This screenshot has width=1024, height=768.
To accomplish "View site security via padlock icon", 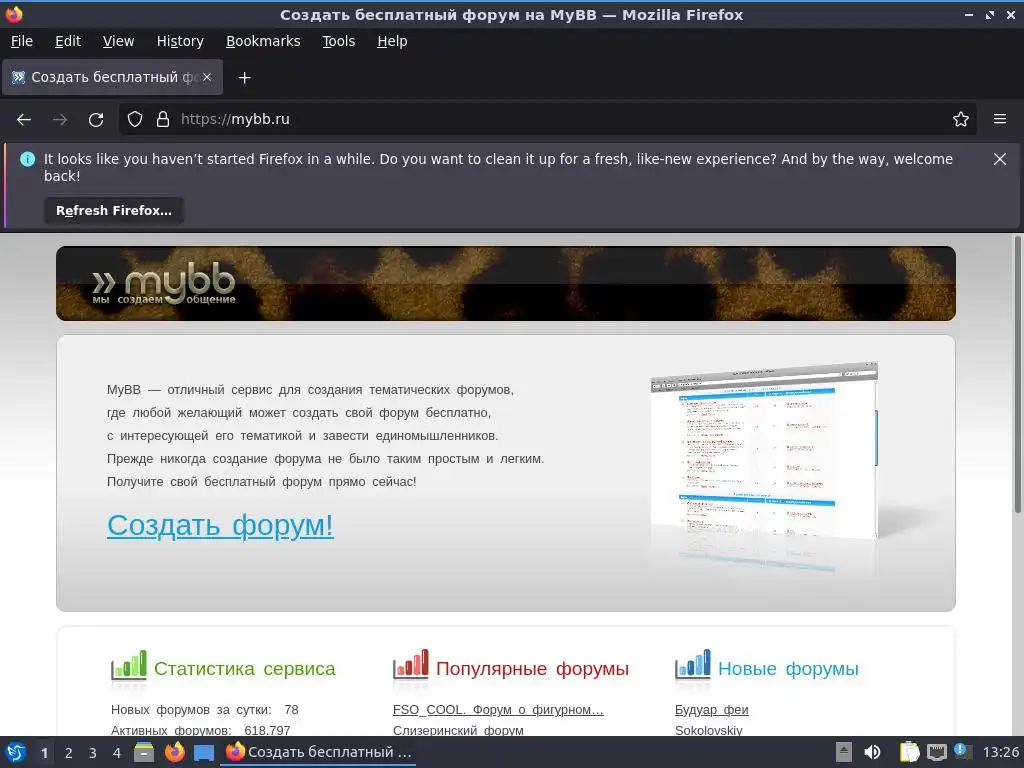I will 163,120.
